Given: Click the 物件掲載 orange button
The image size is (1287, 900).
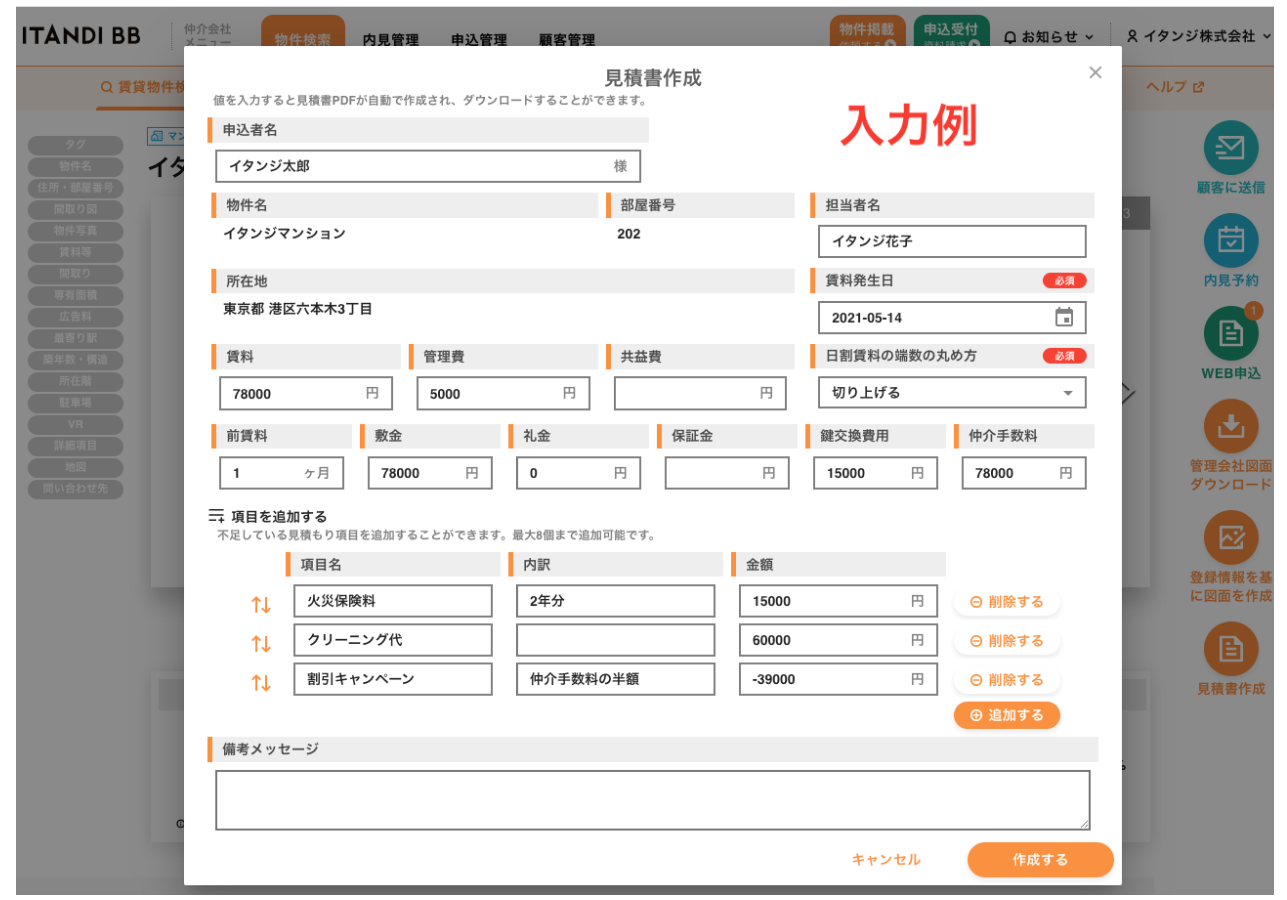Looking at the screenshot, I should pos(867,34).
